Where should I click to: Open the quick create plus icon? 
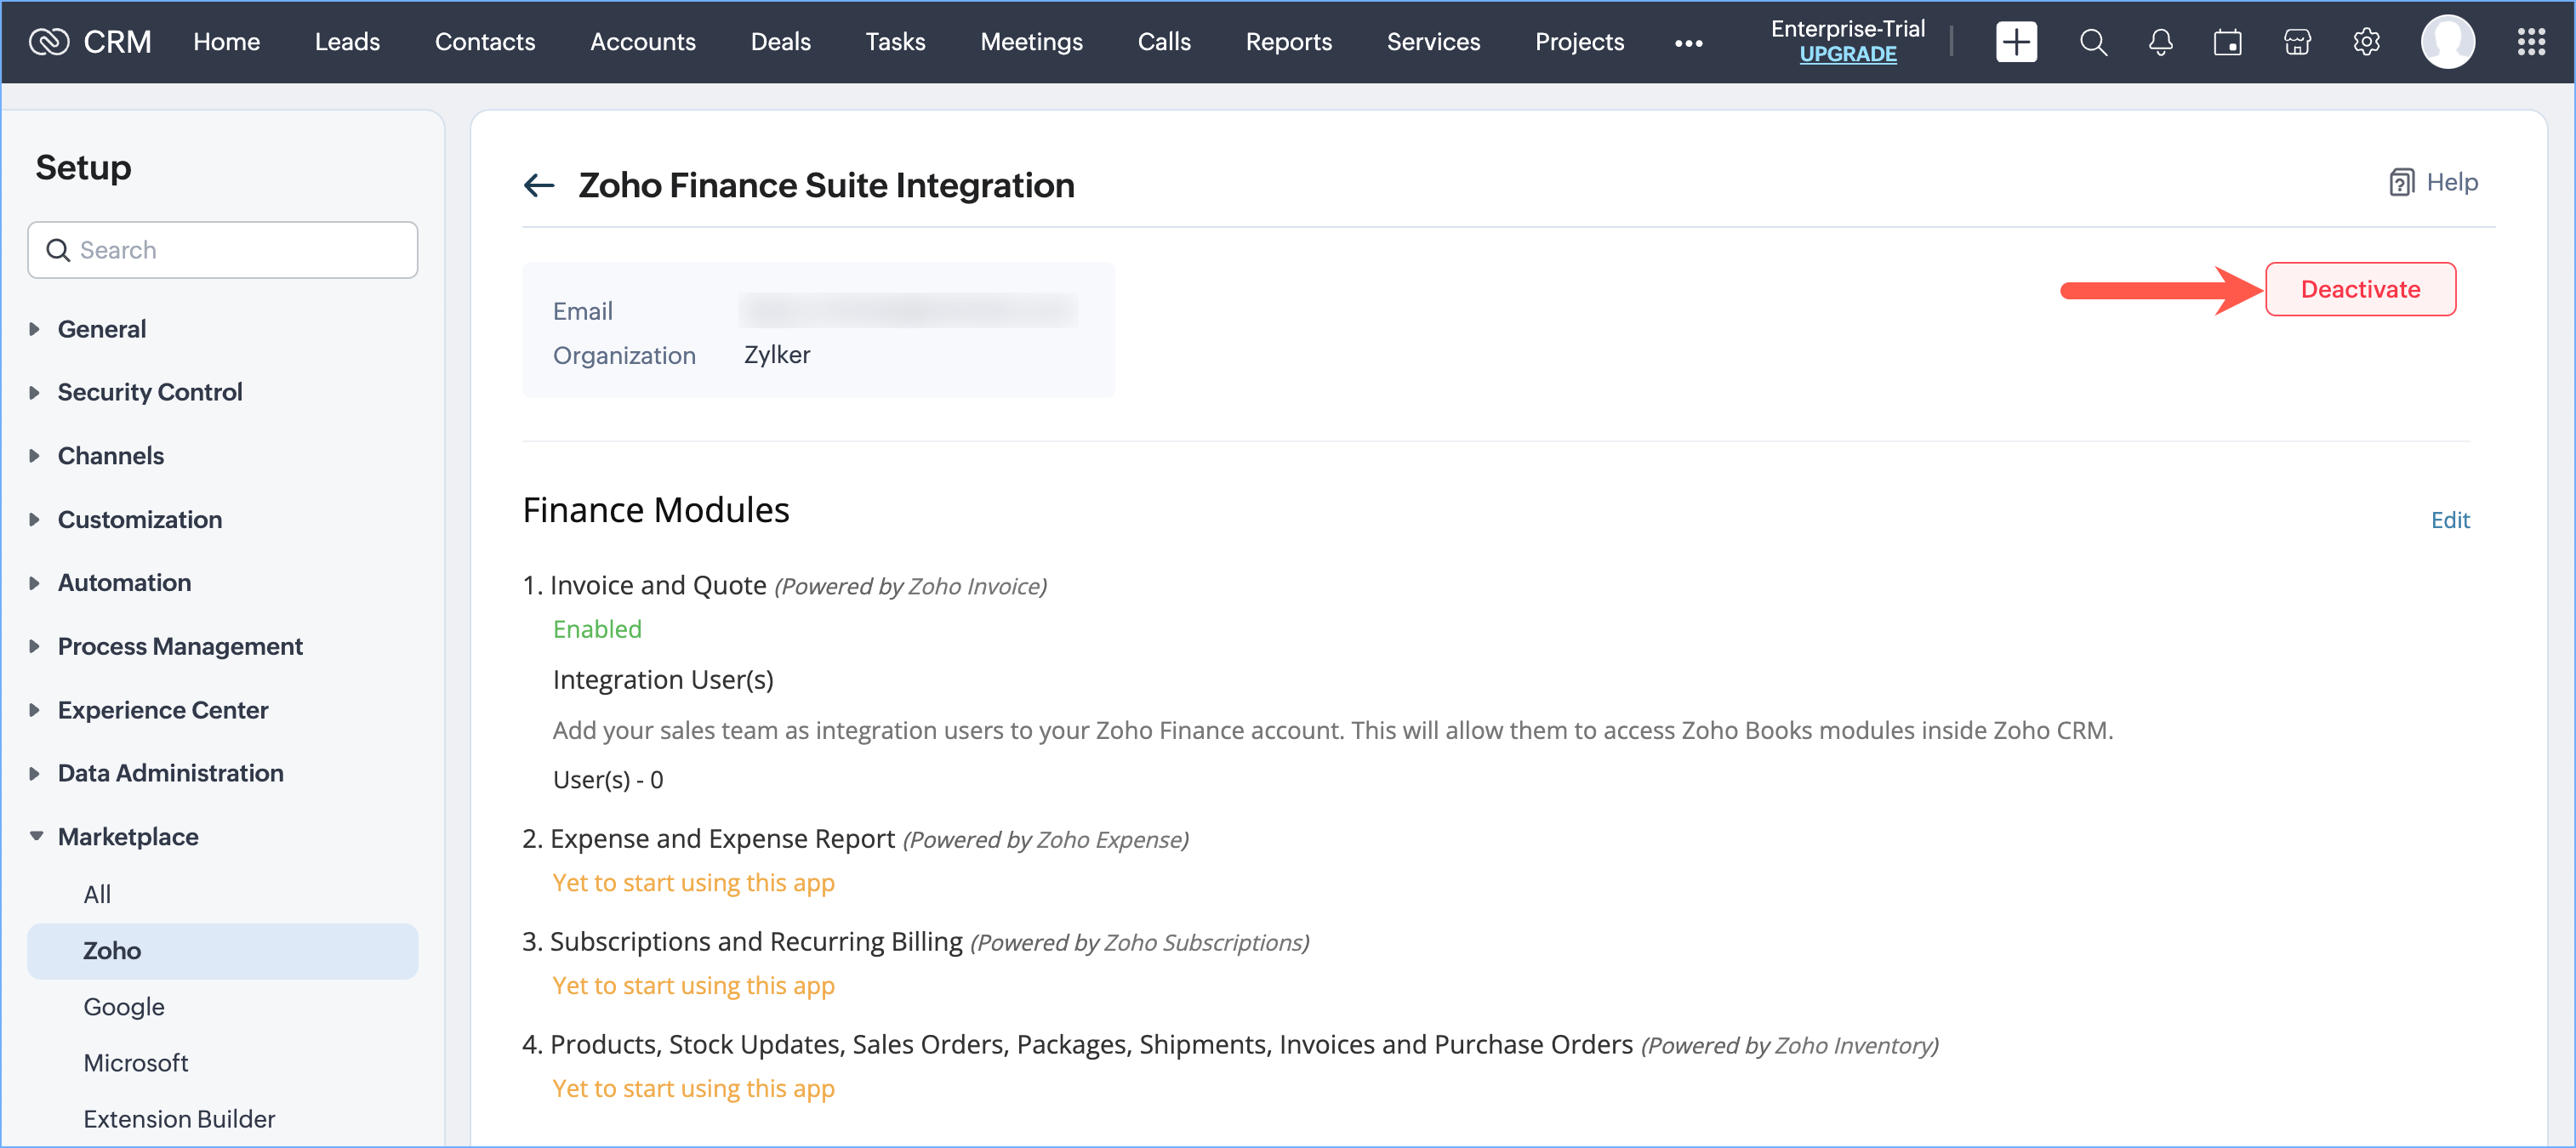pyautogui.click(x=2015, y=42)
